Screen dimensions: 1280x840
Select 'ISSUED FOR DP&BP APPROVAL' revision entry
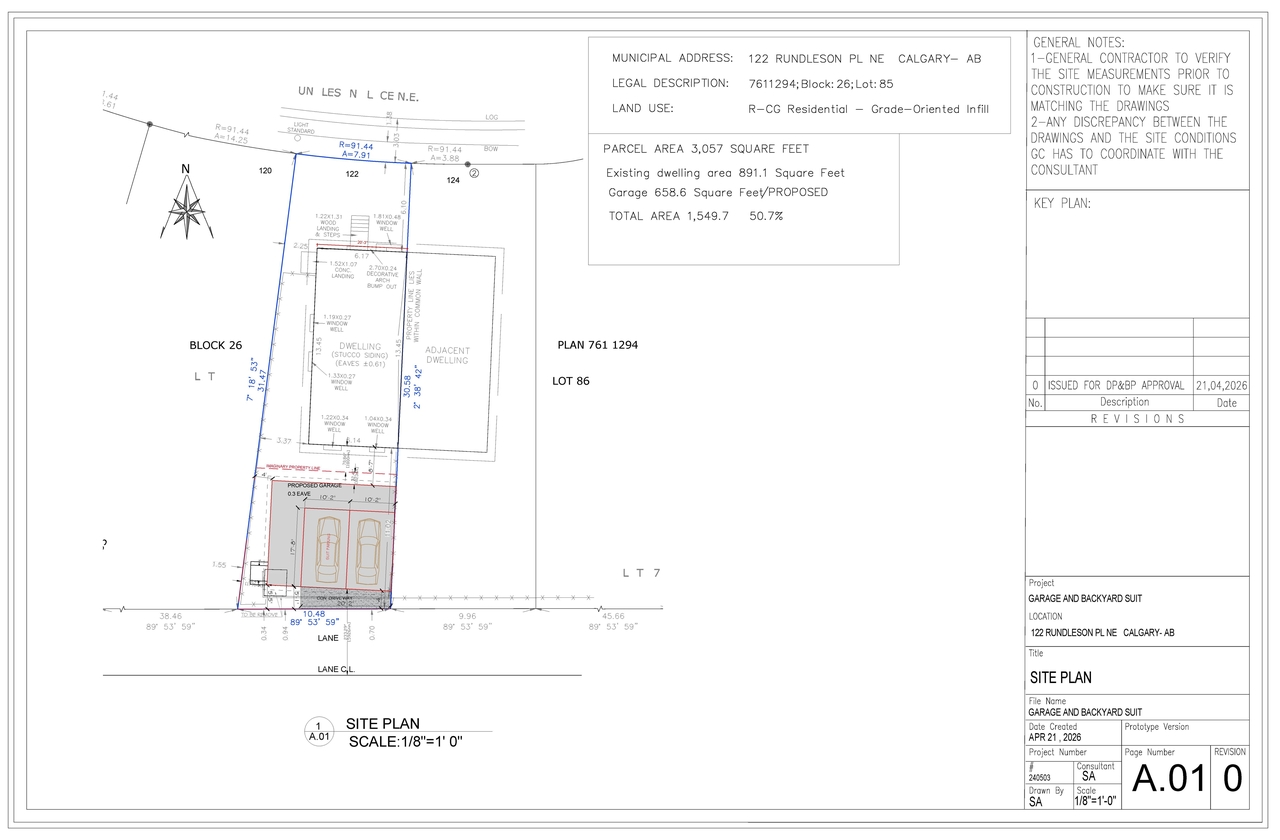(1115, 385)
